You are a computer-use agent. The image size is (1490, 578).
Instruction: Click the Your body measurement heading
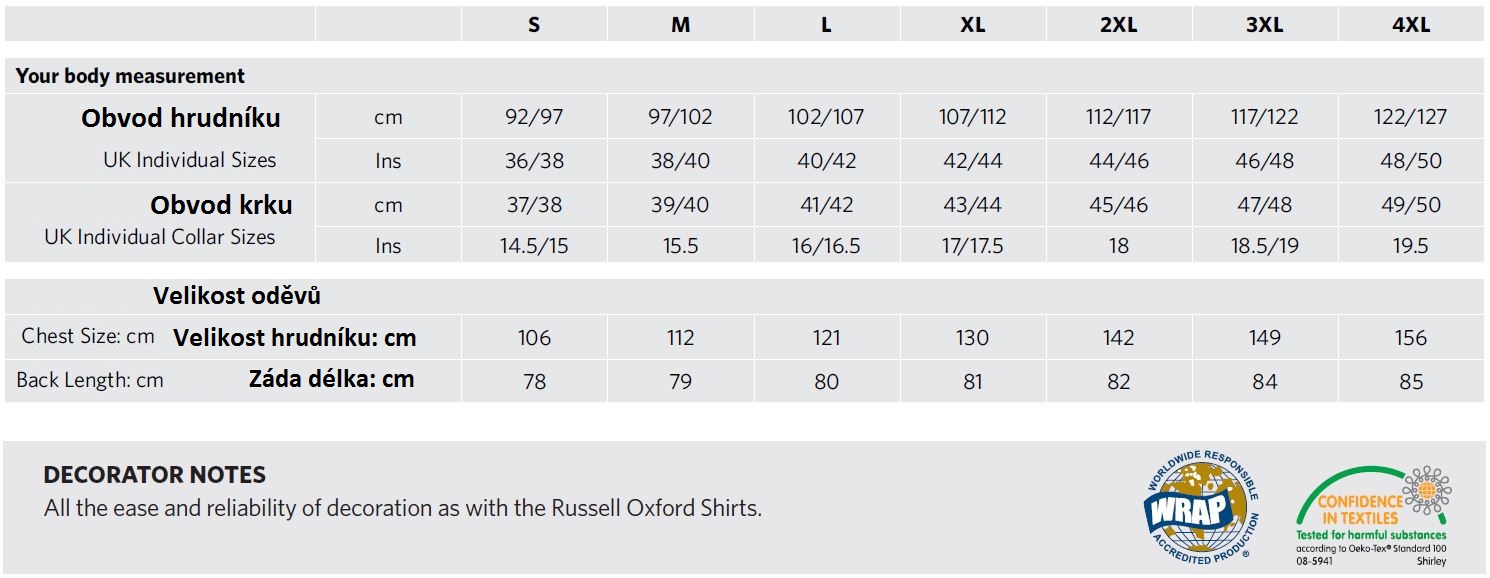coord(130,76)
